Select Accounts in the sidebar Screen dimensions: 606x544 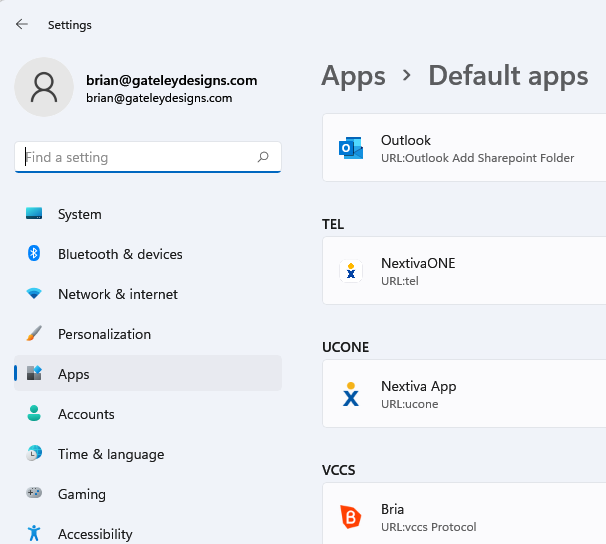86,414
